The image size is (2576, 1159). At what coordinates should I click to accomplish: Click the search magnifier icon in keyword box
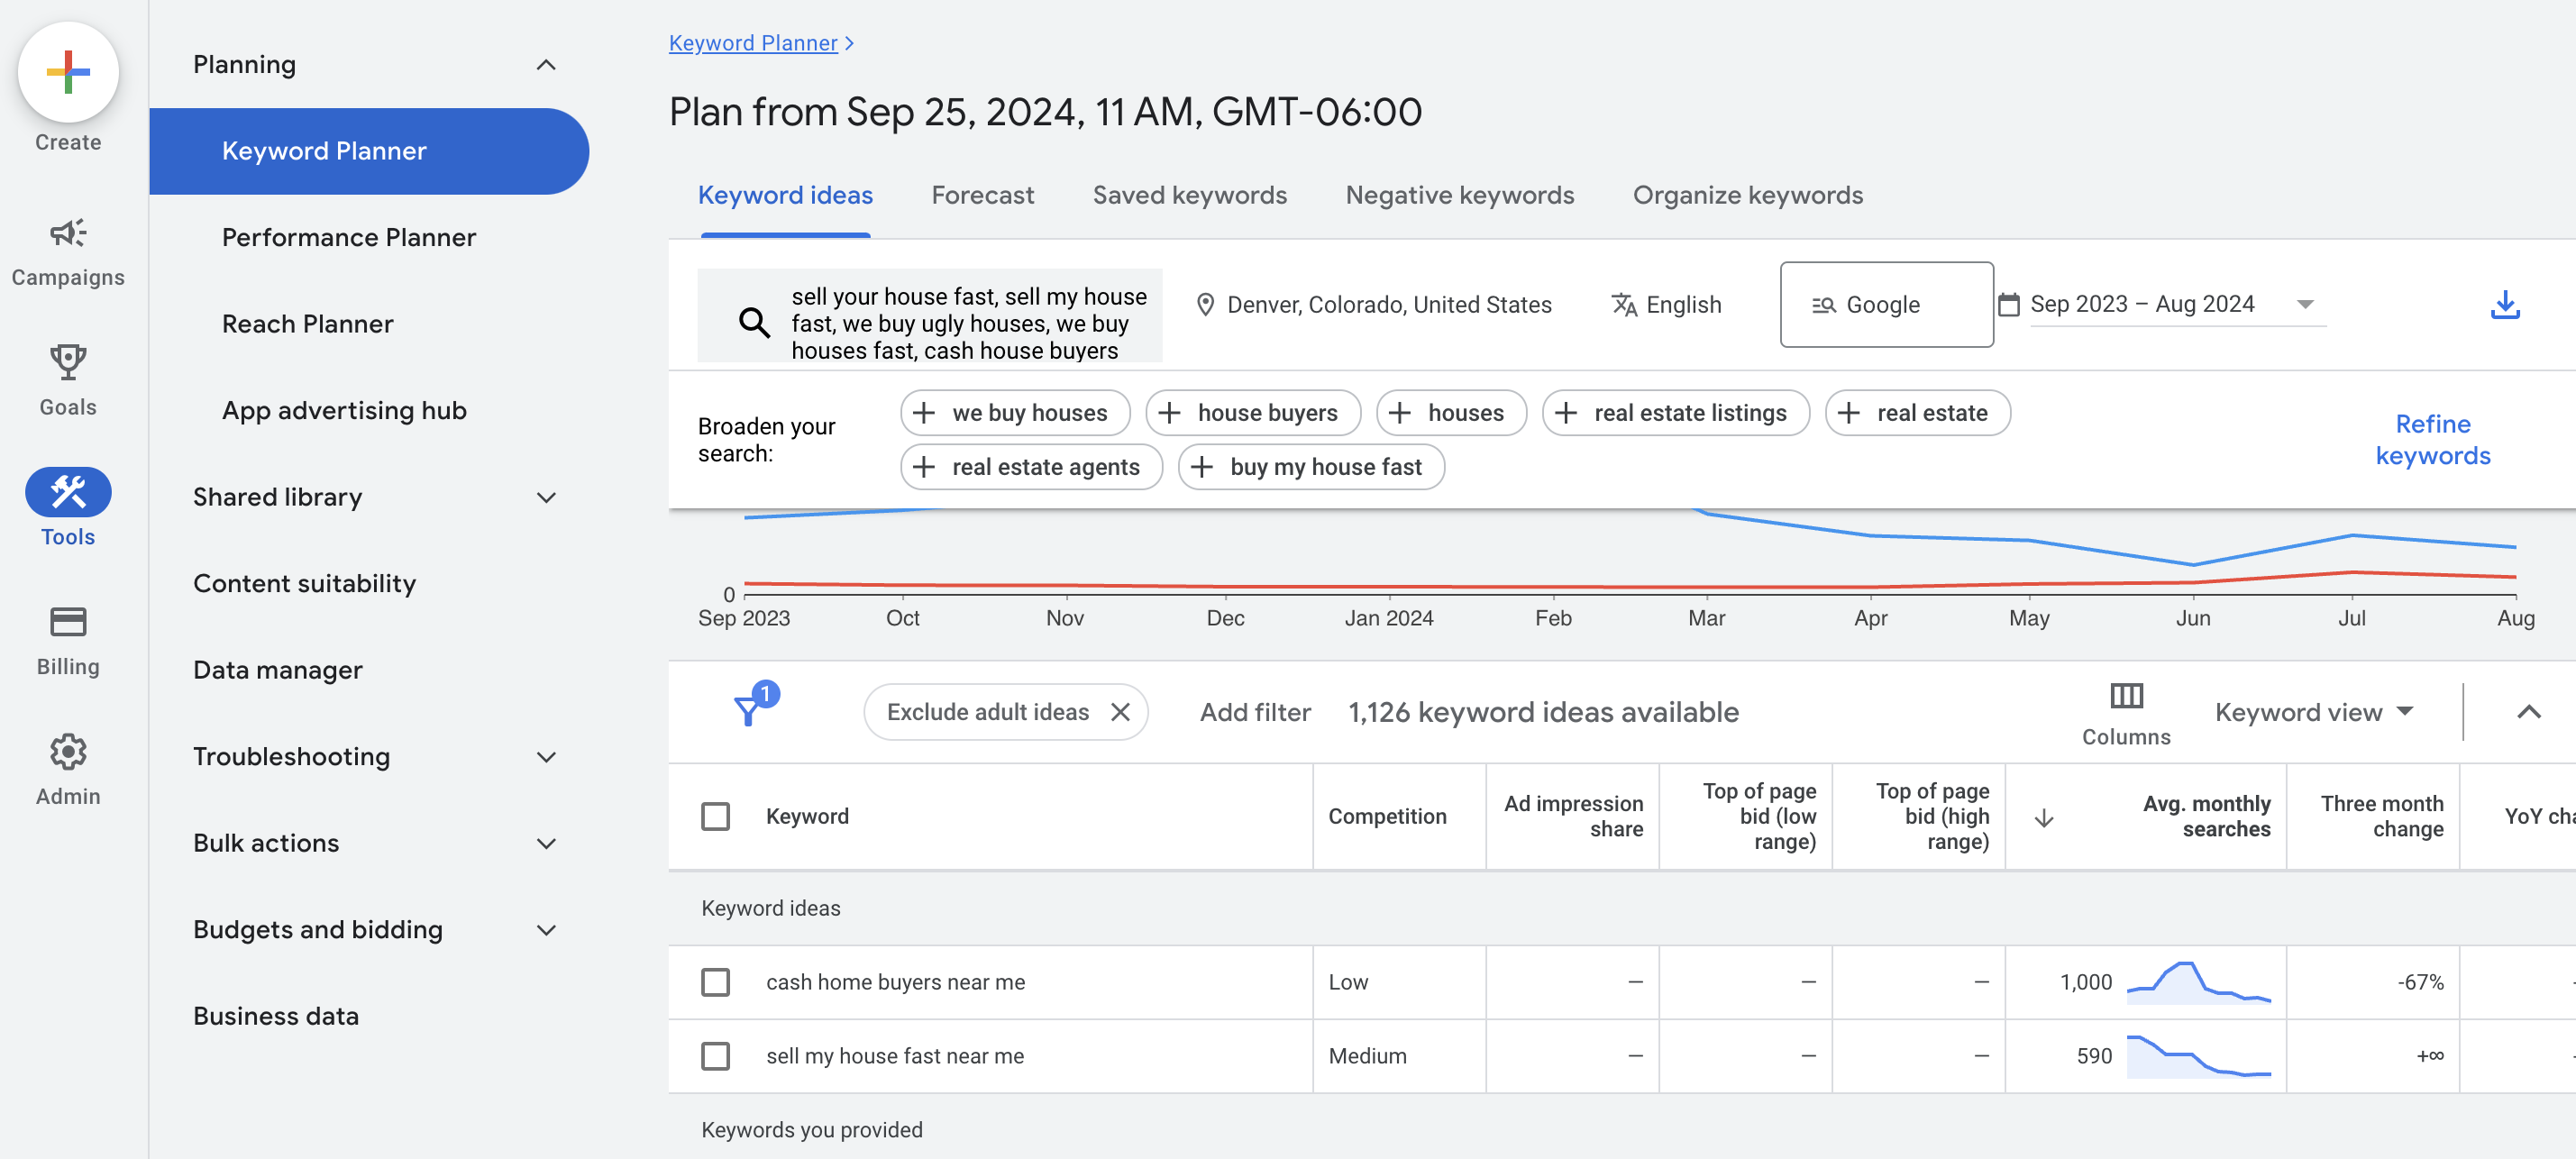[x=754, y=323]
